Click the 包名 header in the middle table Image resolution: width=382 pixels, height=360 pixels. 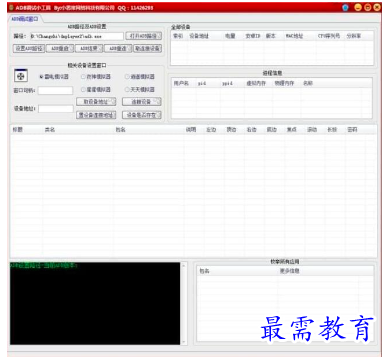(x=120, y=130)
